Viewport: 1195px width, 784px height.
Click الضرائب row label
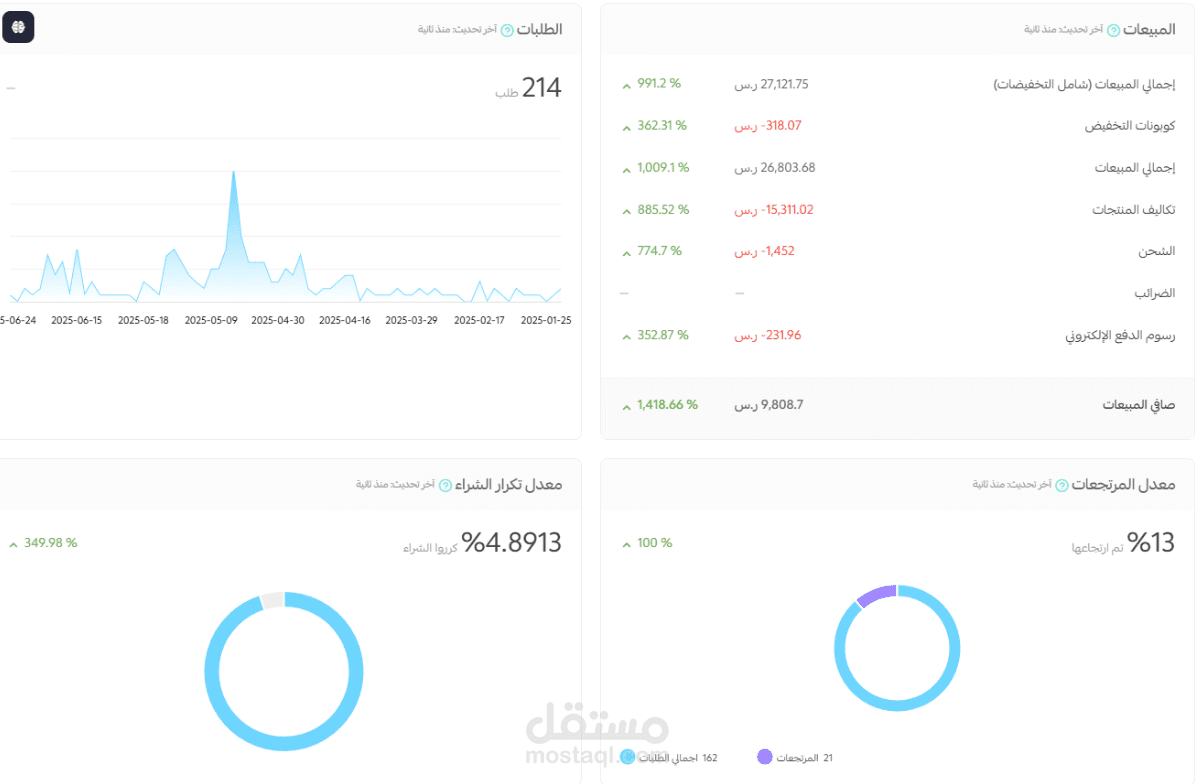(1155, 293)
